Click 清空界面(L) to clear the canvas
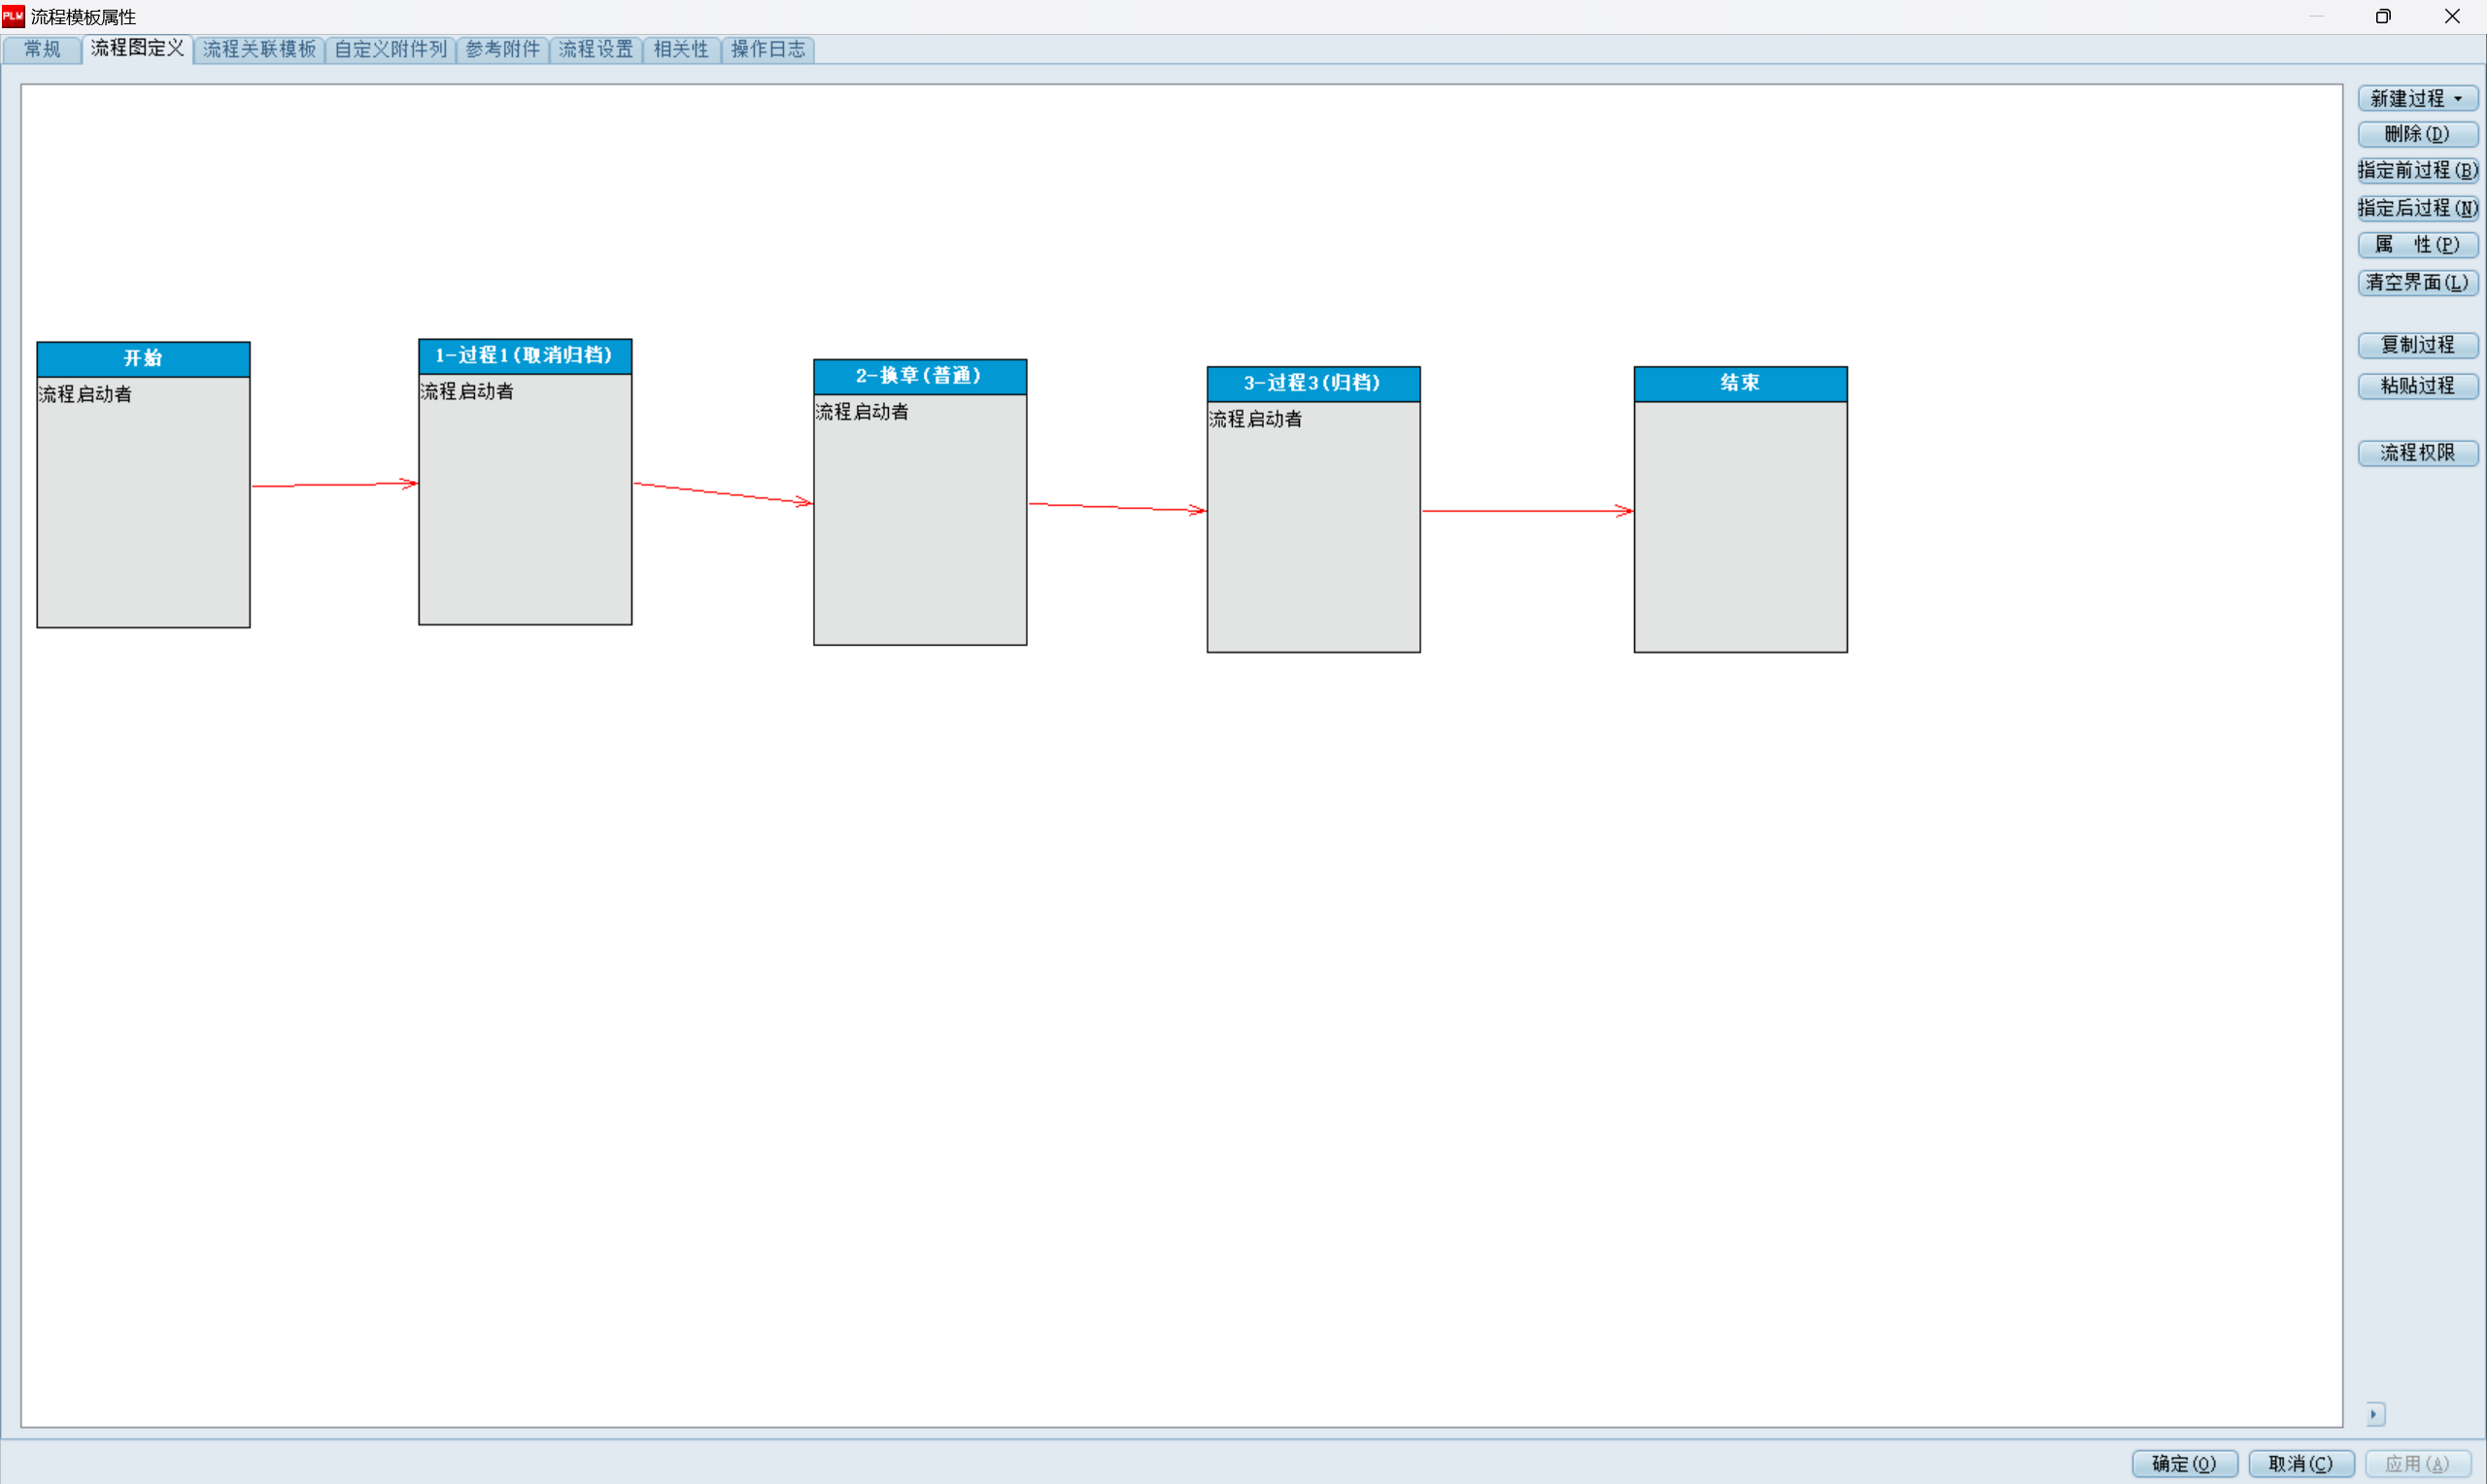Image resolution: width=2487 pixels, height=1484 pixels. pyautogui.click(x=2417, y=283)
